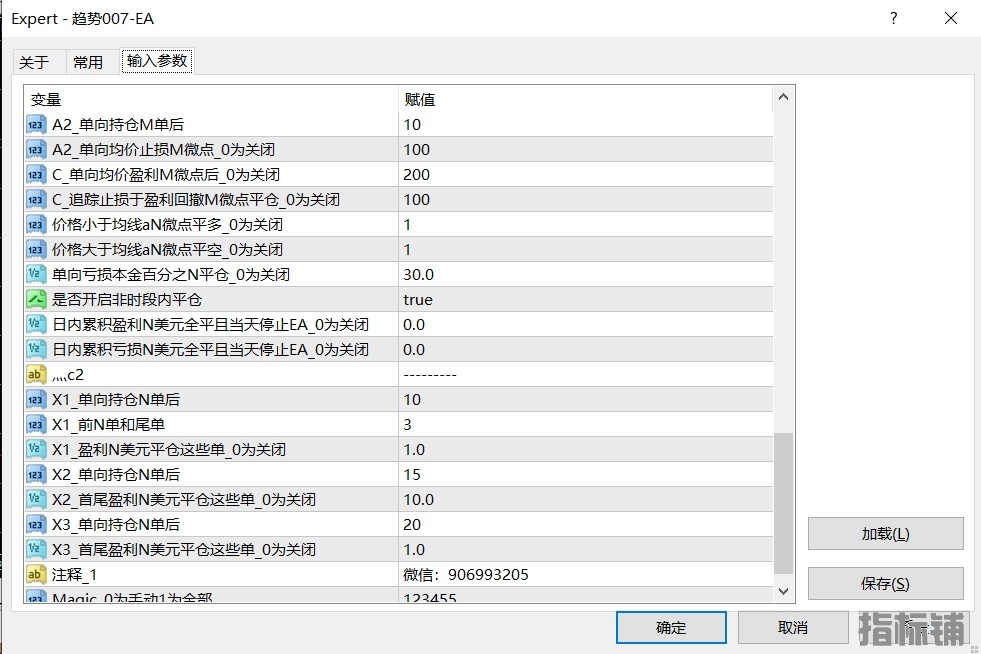The image size is (981, 654).
Task: Select the 注释_1 variable name
Action: [74, 575]
